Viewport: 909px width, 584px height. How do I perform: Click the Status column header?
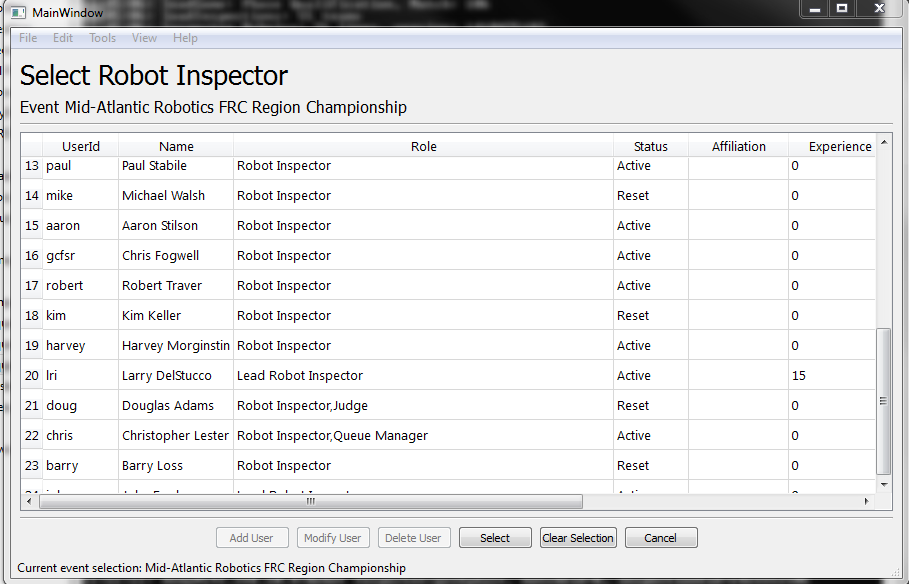(651, 147)
